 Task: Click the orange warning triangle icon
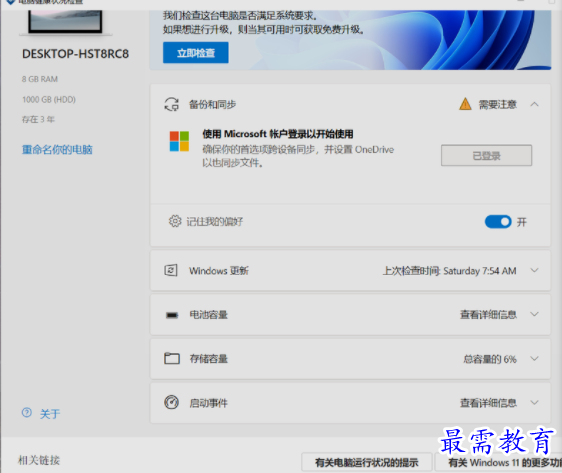click(x=465, y=104)
